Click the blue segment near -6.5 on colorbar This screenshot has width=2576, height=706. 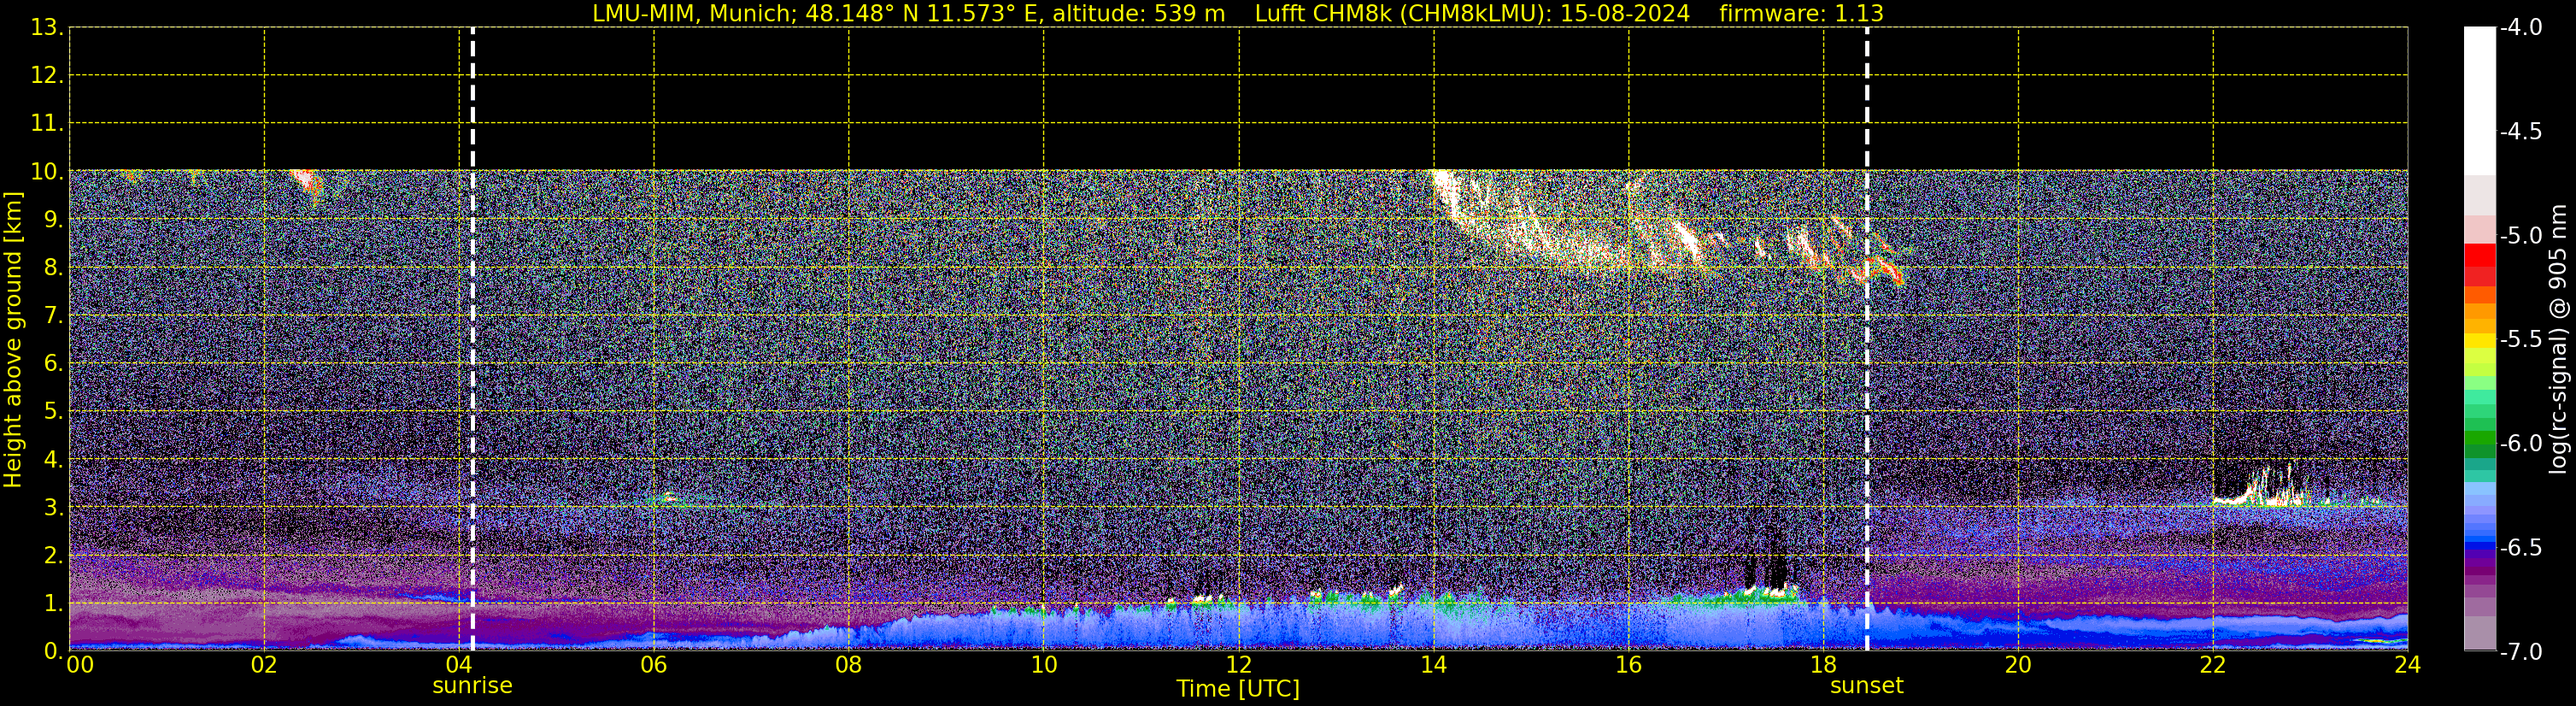[x=2480, y=548]
